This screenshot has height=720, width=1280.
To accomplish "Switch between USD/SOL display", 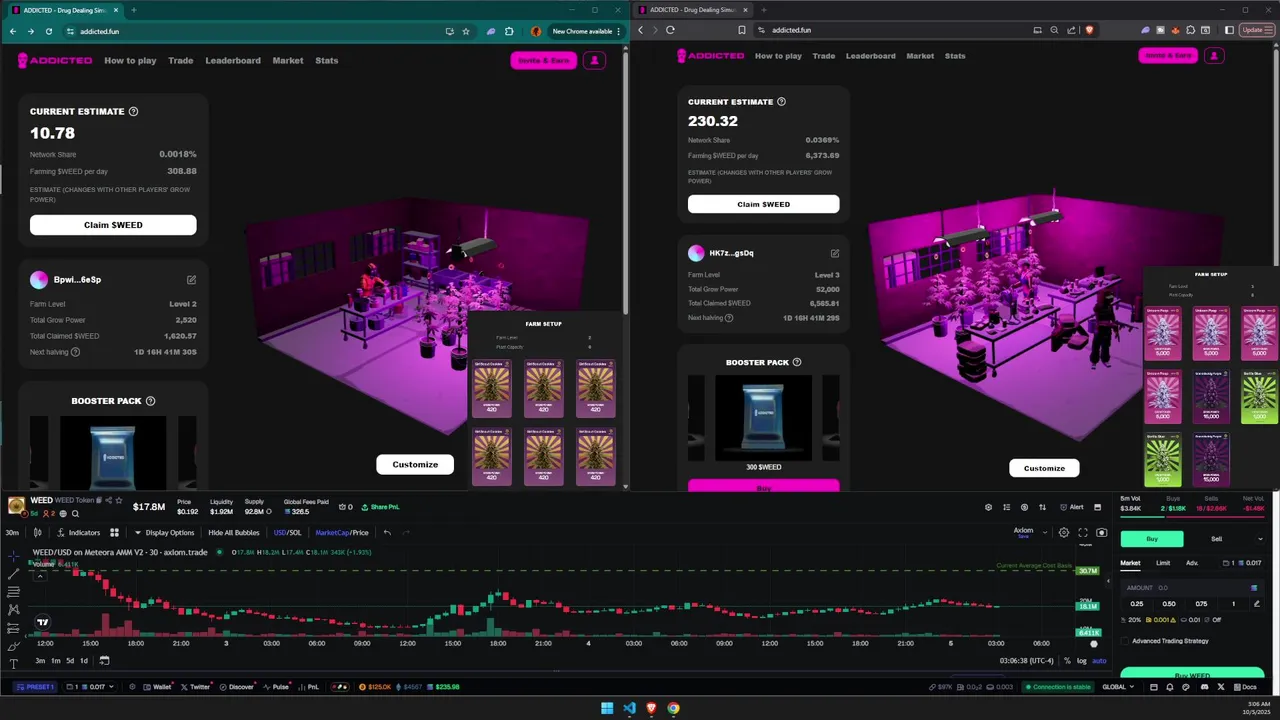I will pyautogui.click(x=287, y=533).
